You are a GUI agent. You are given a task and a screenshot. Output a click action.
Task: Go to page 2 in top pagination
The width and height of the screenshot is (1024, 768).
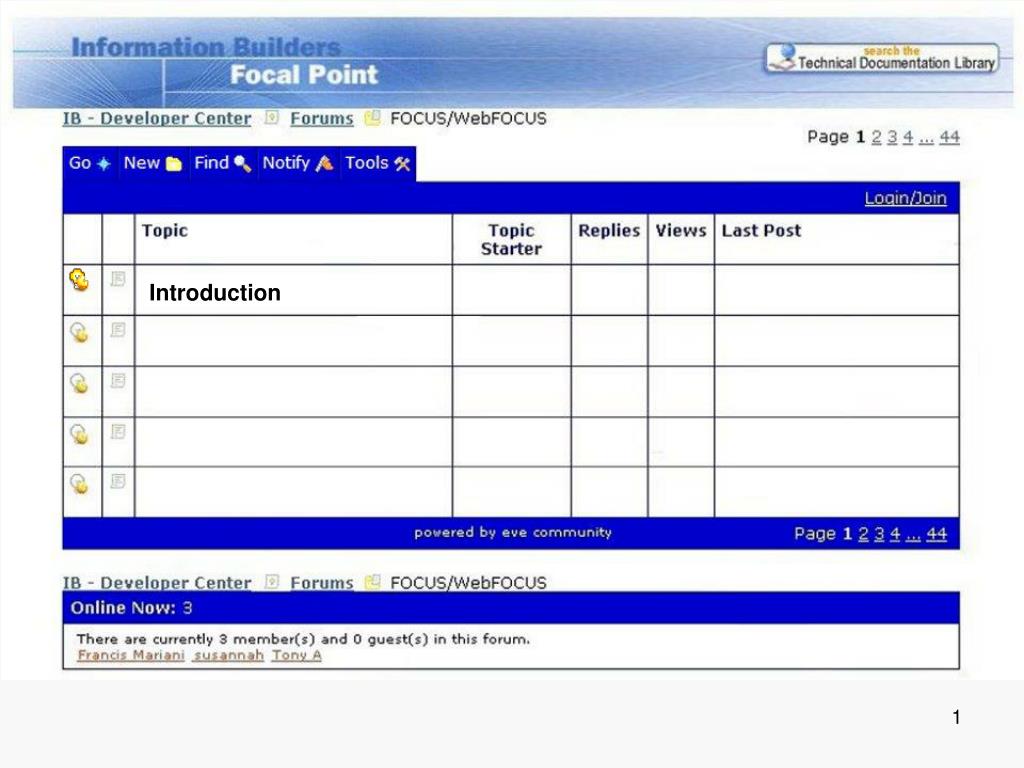point(876,137)
